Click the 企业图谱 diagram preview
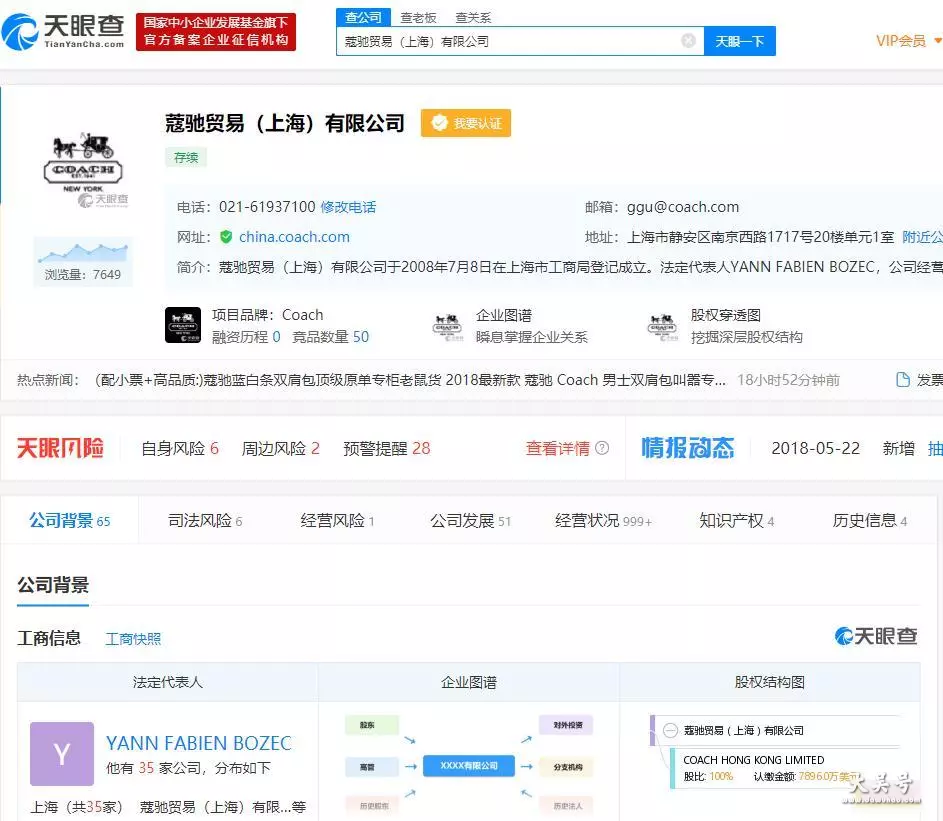943x821 pixels. pyautogui.click(x=468, y=765)
